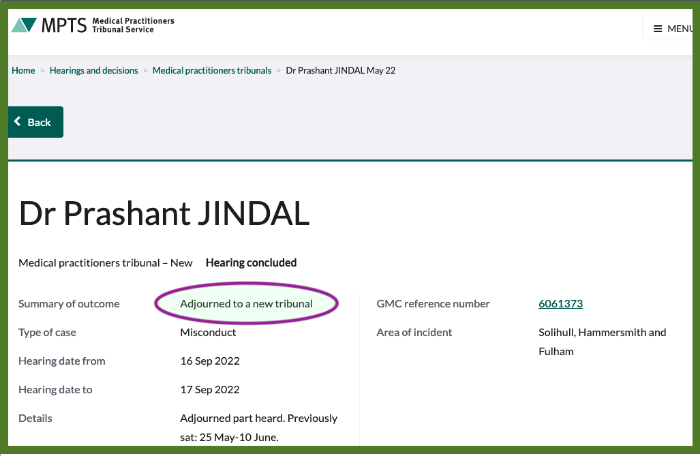Click the 'Hearing date from' label

62,361
